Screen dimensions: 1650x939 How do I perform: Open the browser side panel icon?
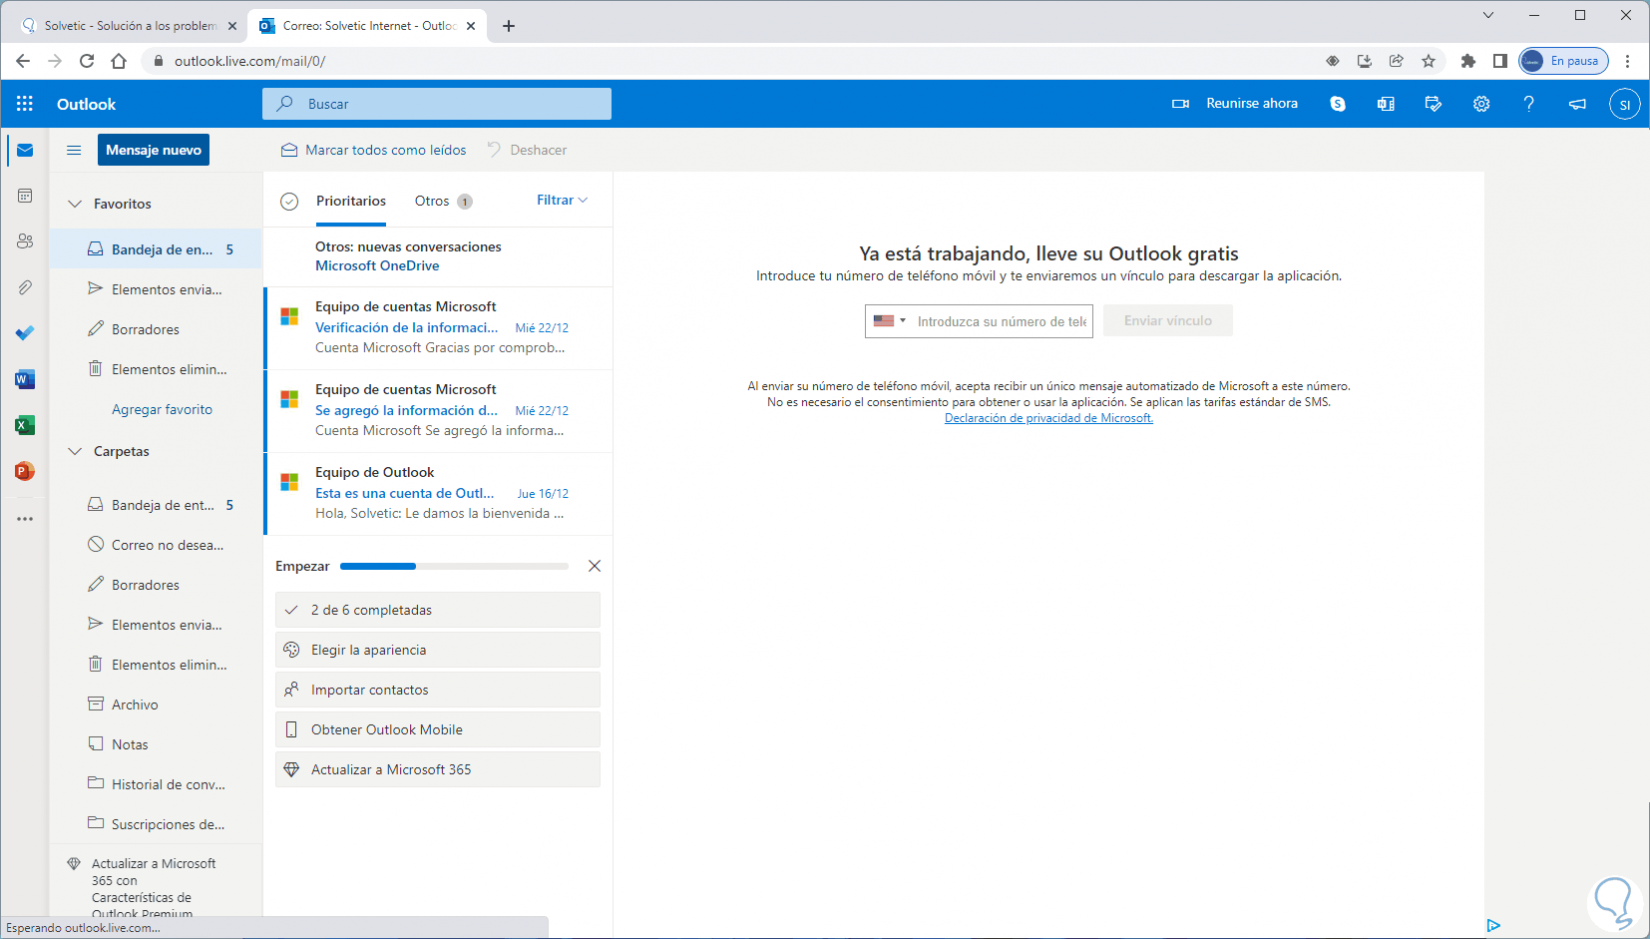point(1500,61)
